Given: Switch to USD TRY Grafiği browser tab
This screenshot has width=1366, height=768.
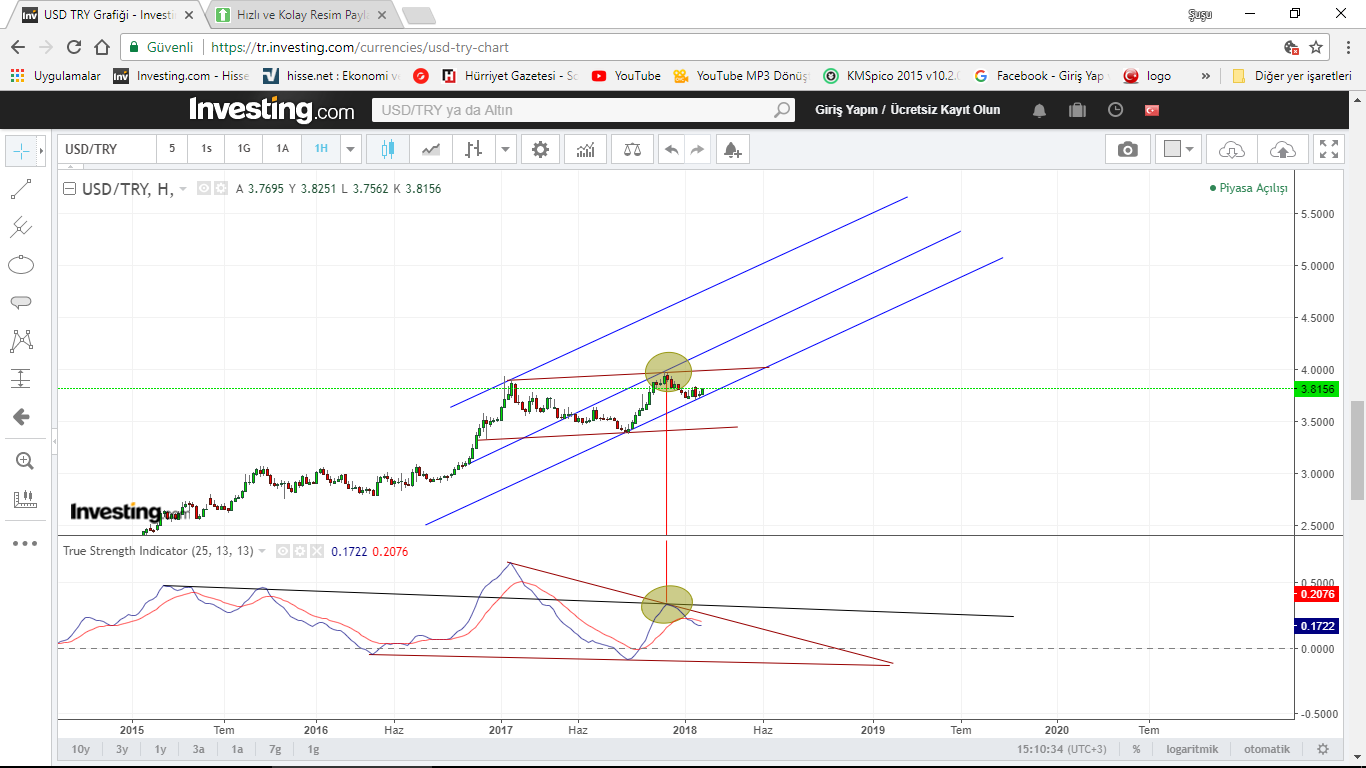Looking at the screenshot, I should point(109,15).
